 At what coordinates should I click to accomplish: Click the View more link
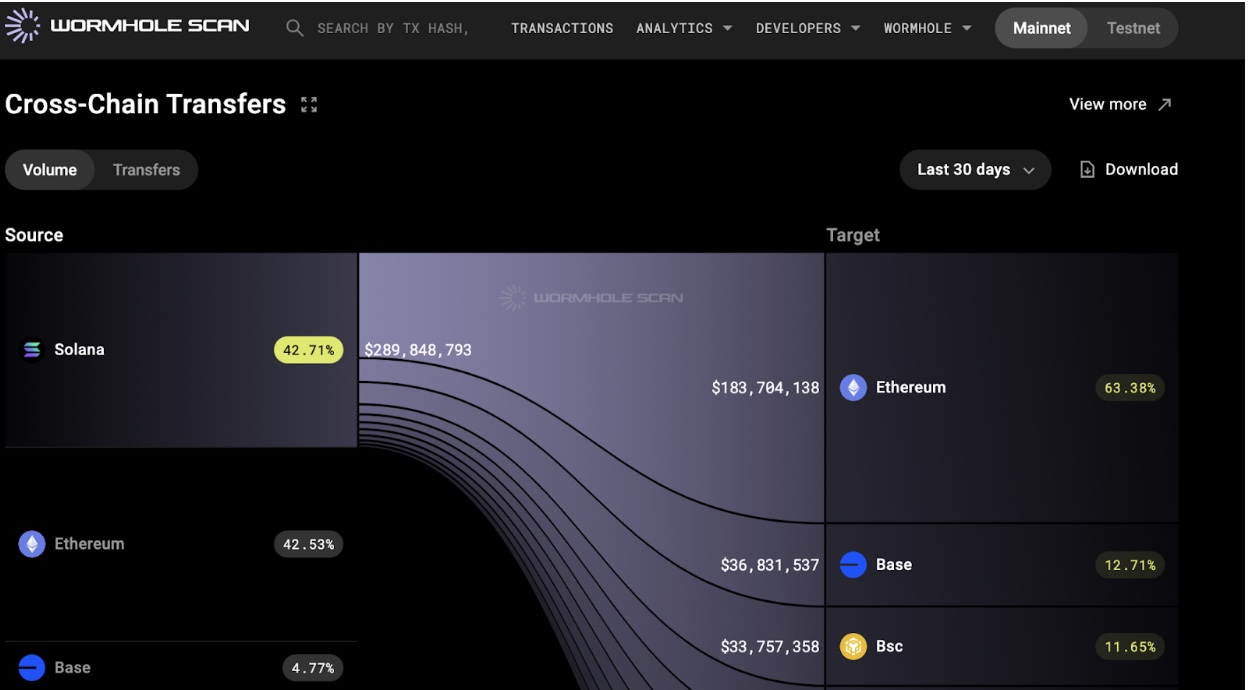pyautogui.click(x=1120, y=104)
